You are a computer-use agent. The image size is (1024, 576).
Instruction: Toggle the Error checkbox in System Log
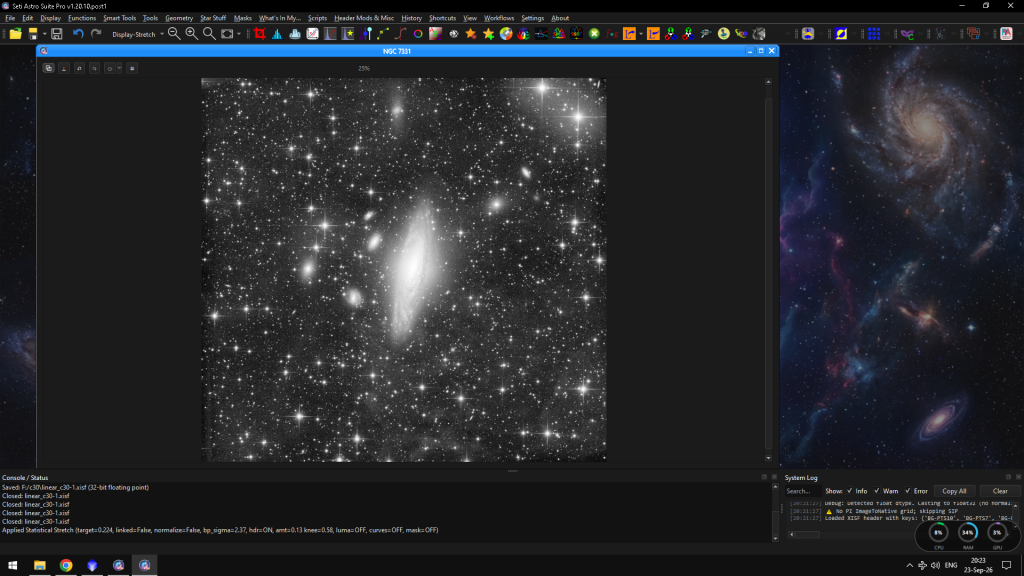(908, 491)
